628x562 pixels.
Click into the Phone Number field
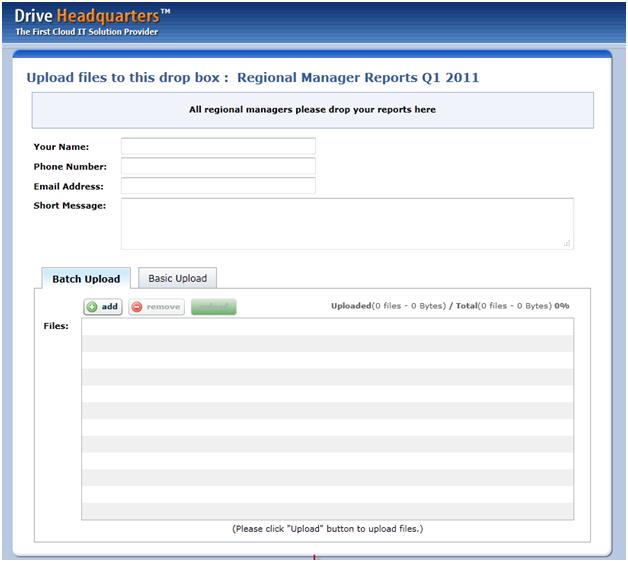218,166
